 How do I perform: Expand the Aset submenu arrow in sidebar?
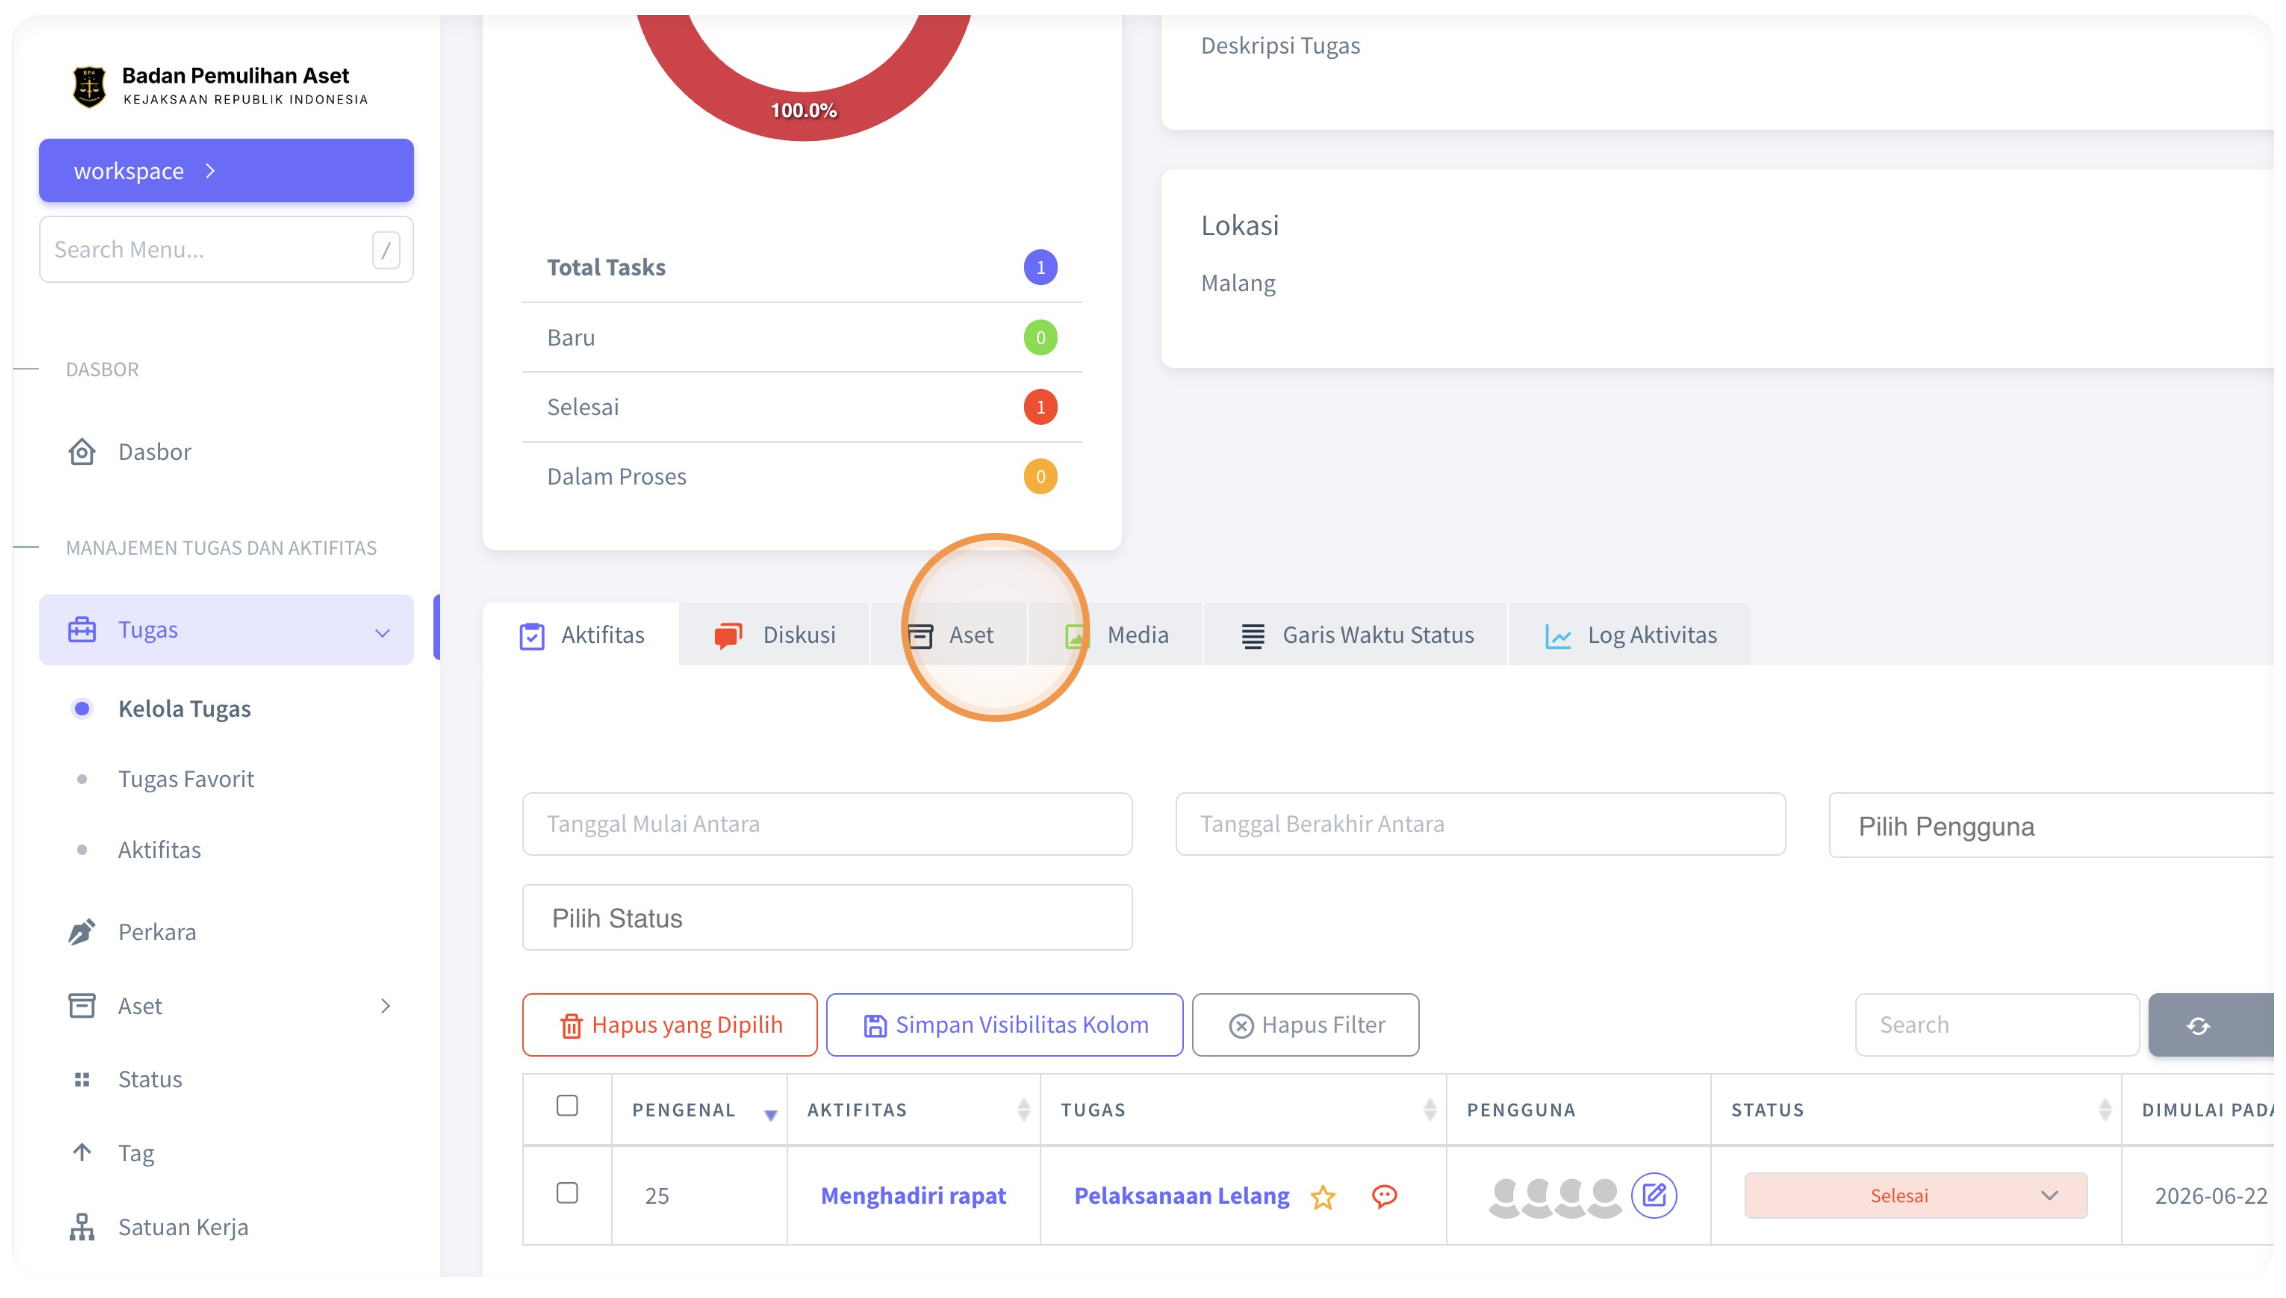pos(385,1006)
